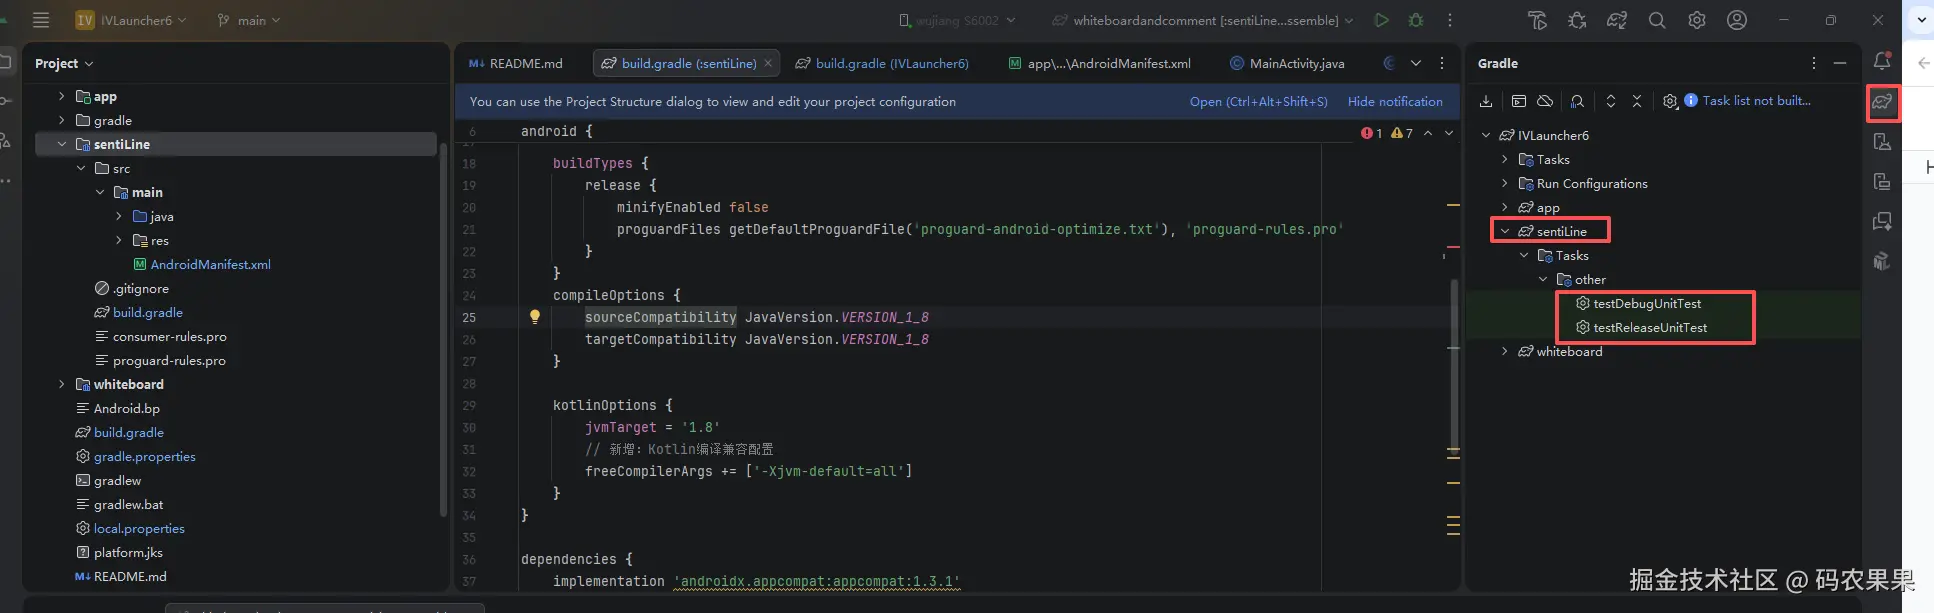Open the Notifications bell icon
The image size is (1934, 613).
coord(1882,61)
